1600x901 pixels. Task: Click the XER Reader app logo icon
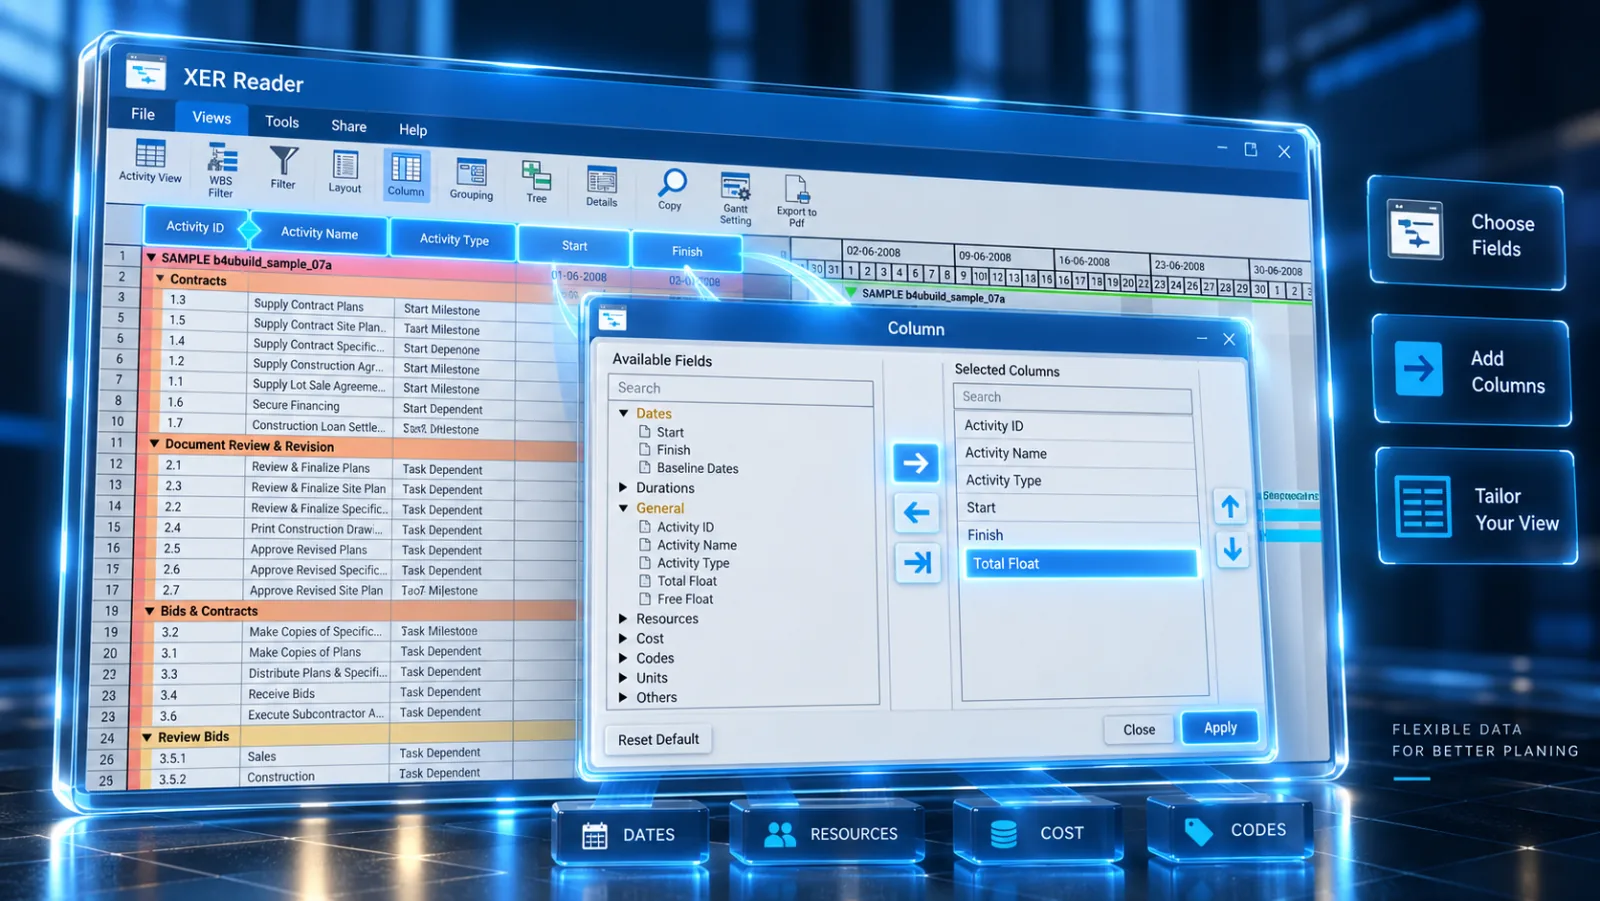146,73
